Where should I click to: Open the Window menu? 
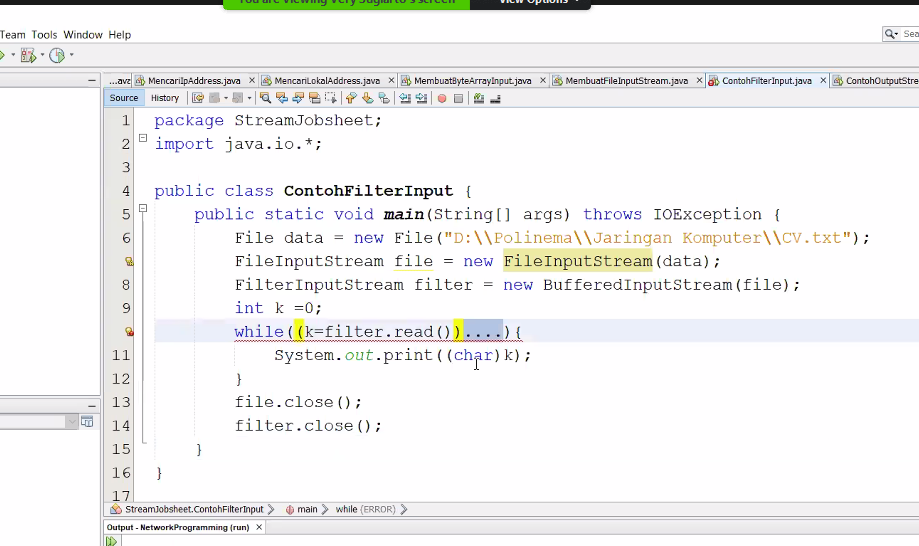(x=83, y=35)
